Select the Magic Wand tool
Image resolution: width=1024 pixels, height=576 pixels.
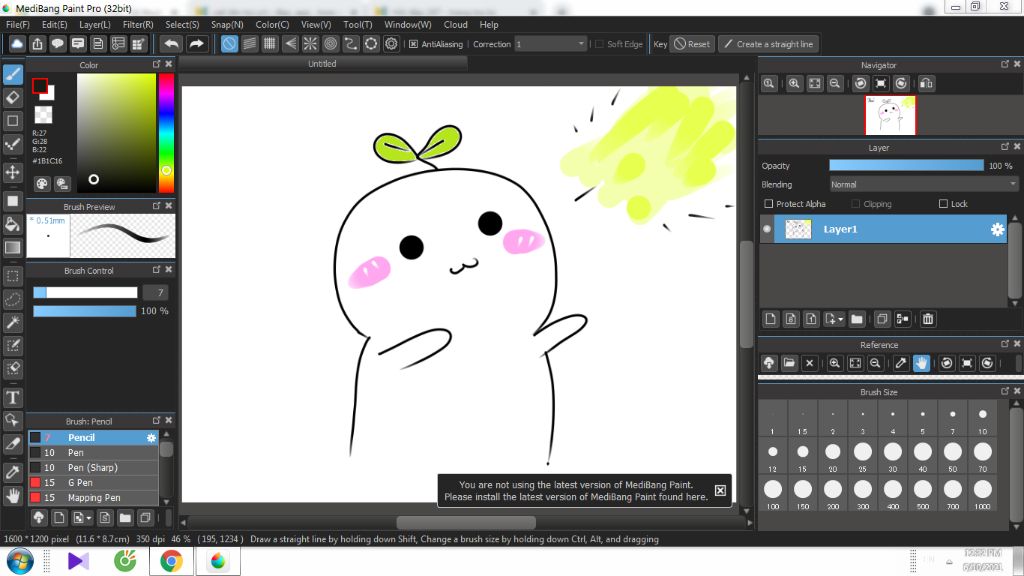12,323
